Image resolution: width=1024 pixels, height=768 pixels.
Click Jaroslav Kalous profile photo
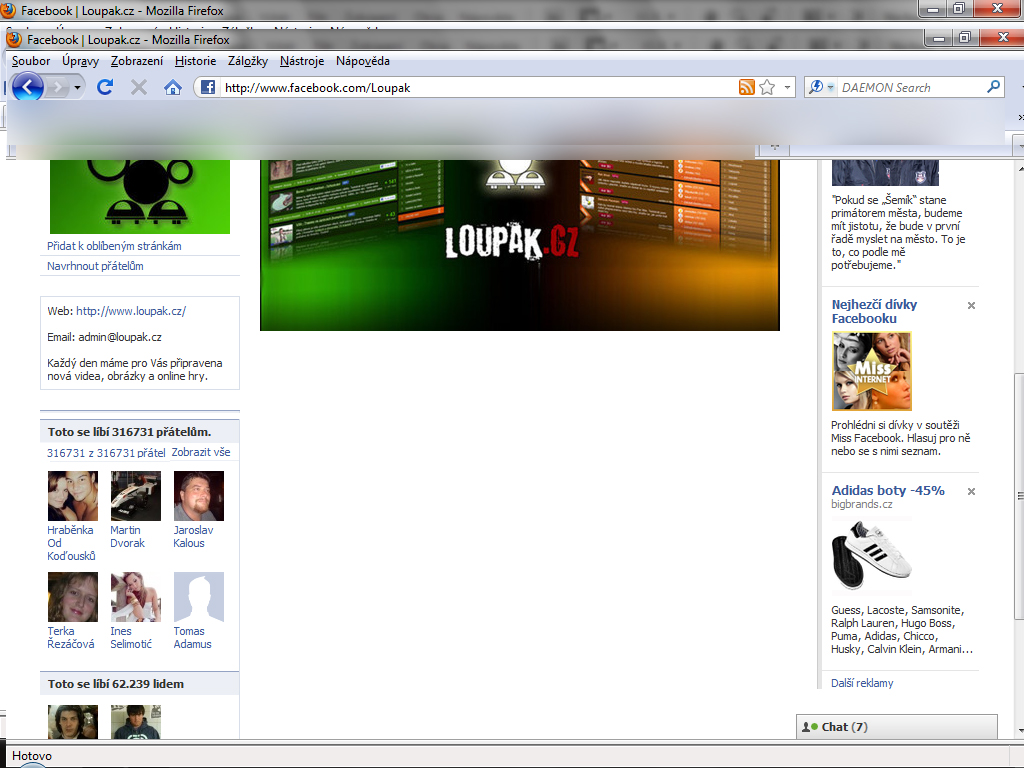[199, 496]
